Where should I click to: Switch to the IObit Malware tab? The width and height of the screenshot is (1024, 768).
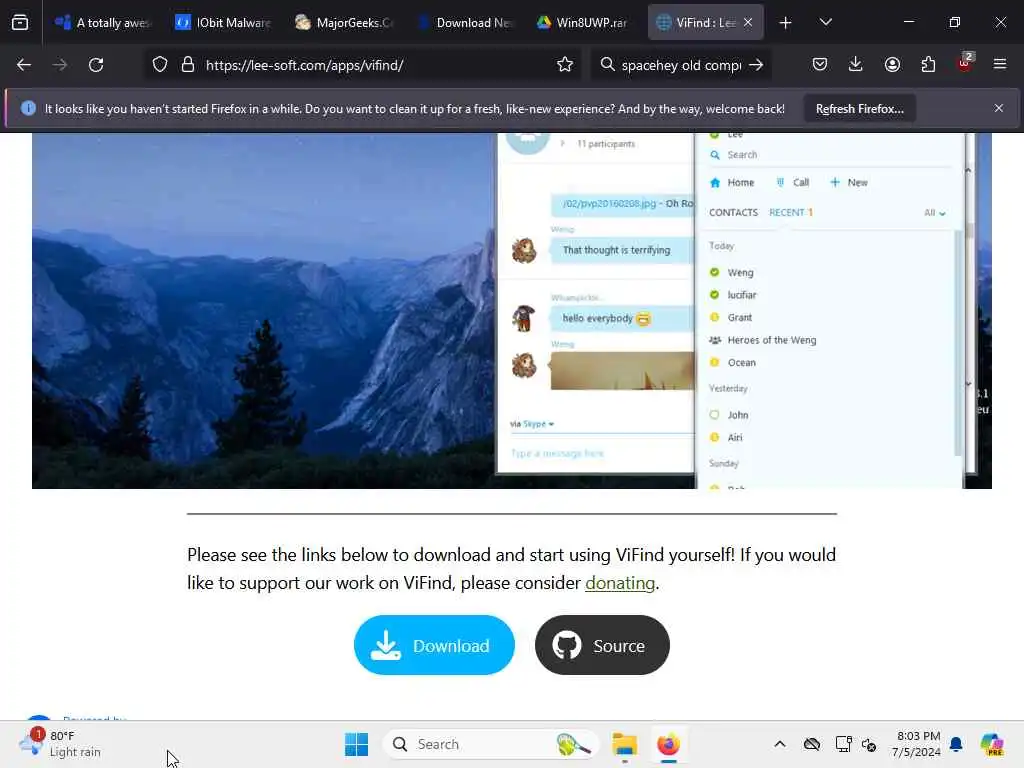click(x=223, y=22)
